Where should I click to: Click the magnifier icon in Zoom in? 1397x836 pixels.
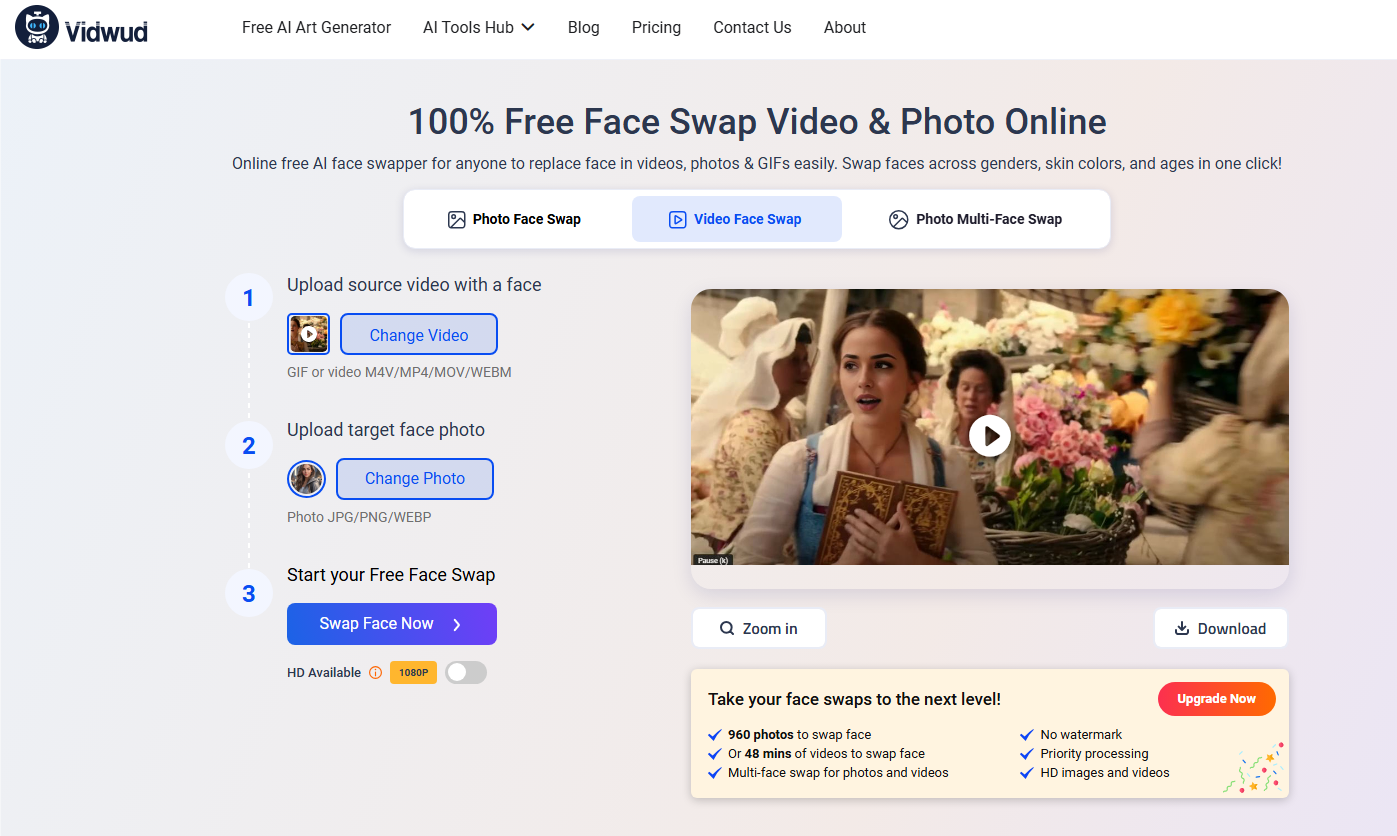coord(727,629)
